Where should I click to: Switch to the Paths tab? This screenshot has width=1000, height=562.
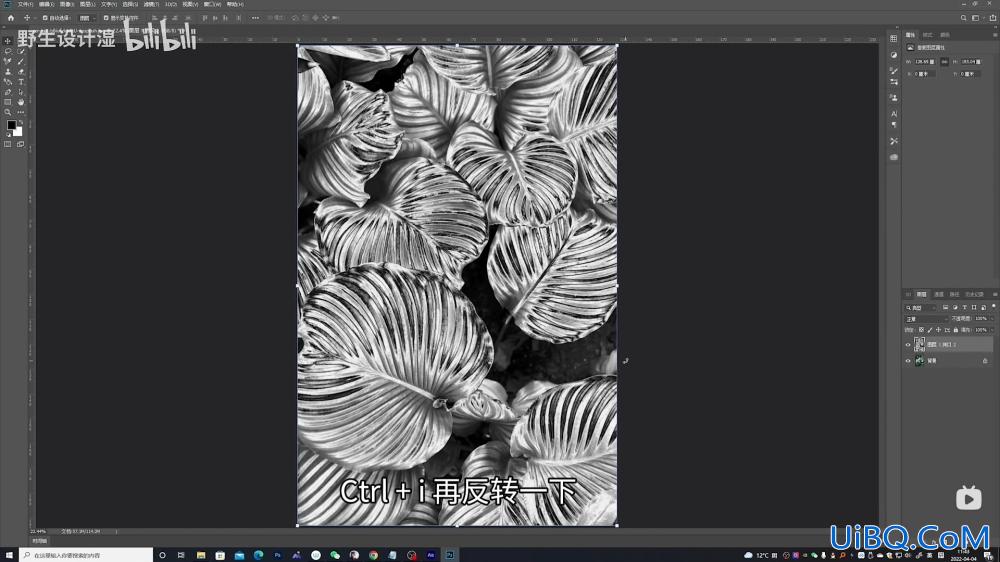tap(954, 294)
